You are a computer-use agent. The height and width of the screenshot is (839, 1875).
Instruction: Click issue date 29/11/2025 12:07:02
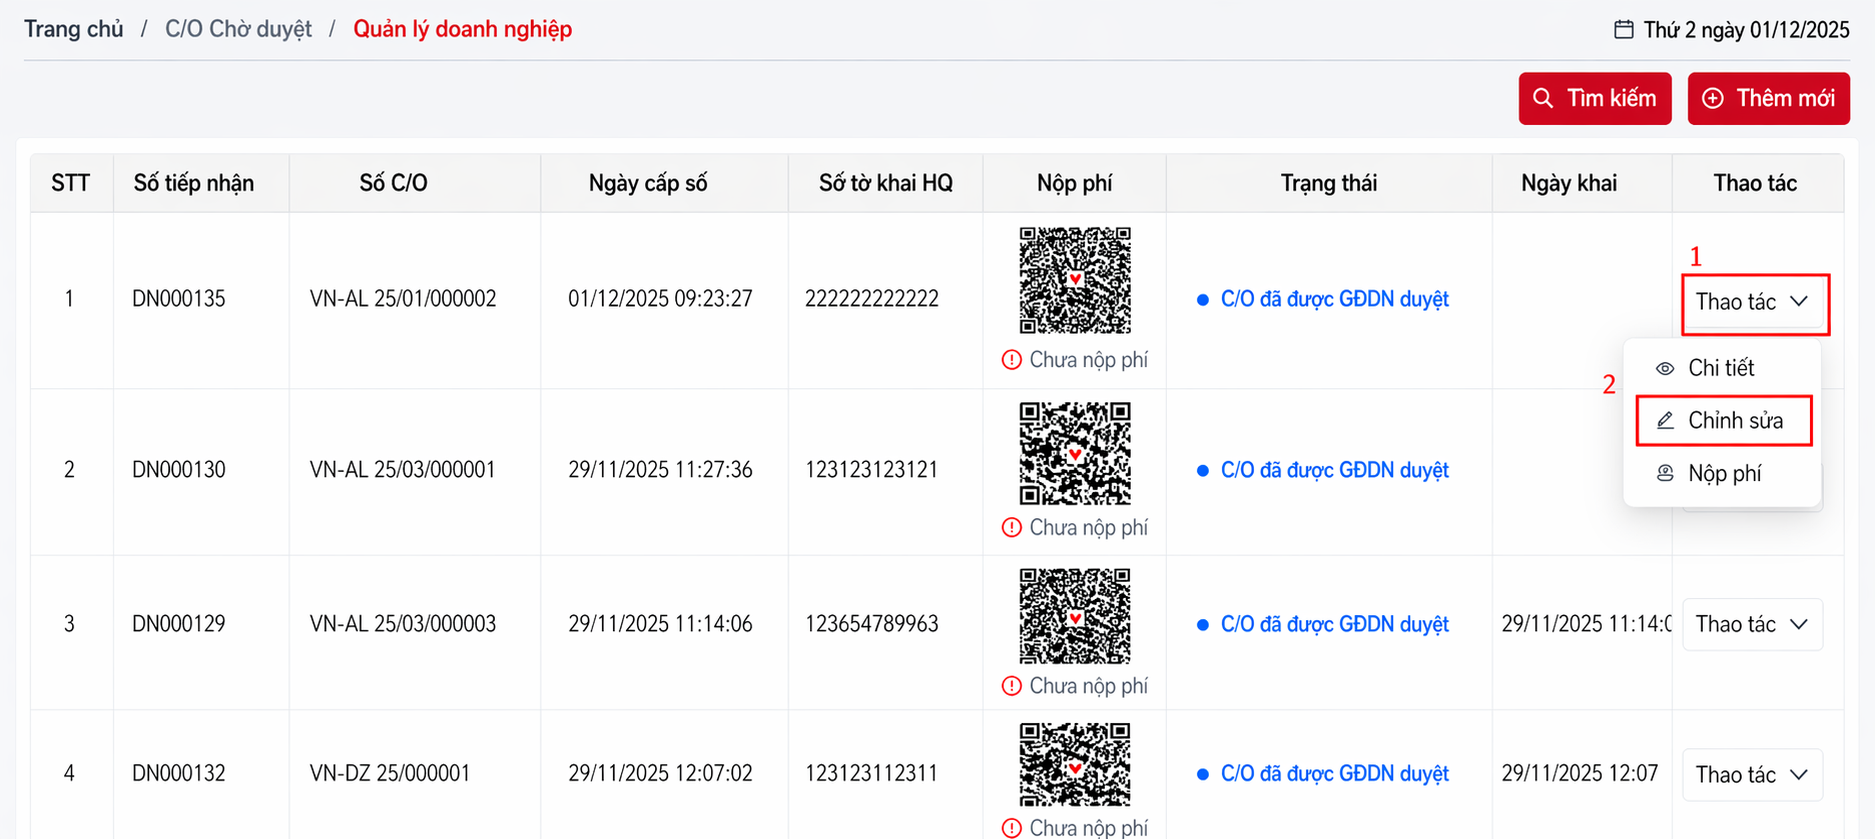pyautogui.click(x=660, y=774)
